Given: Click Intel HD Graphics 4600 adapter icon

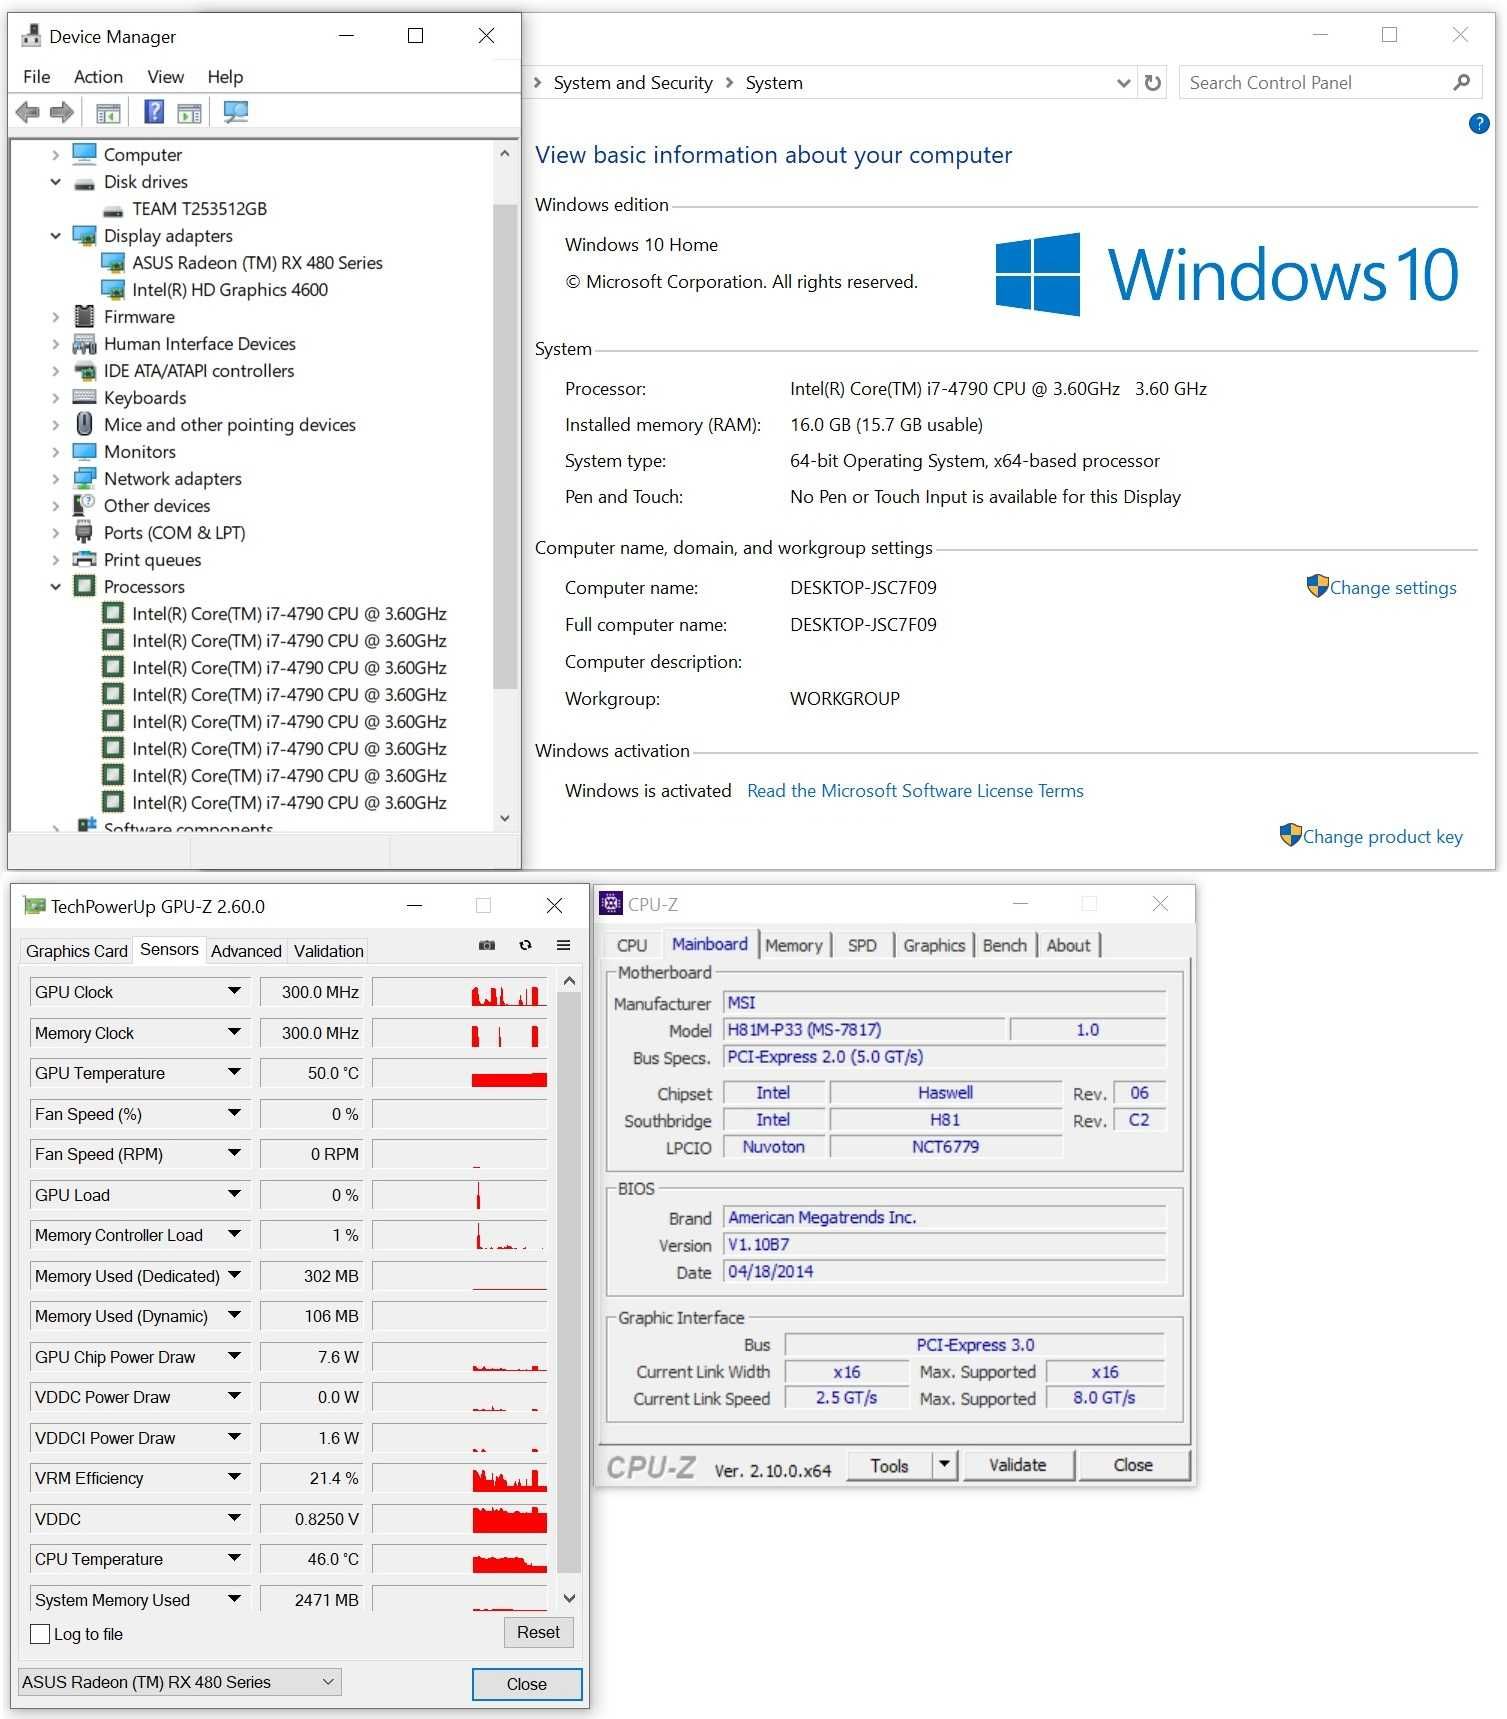Looking at the screenshot, I should coord(113,289).
